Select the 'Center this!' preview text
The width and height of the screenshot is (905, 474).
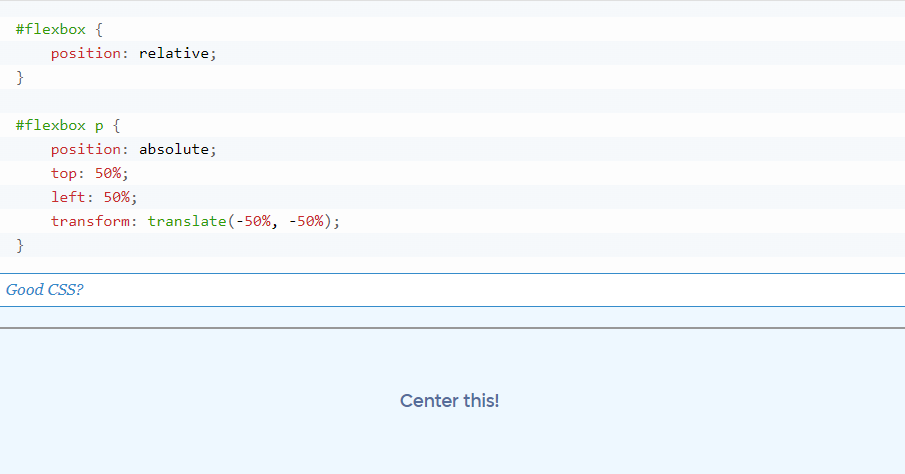[449, 401]
